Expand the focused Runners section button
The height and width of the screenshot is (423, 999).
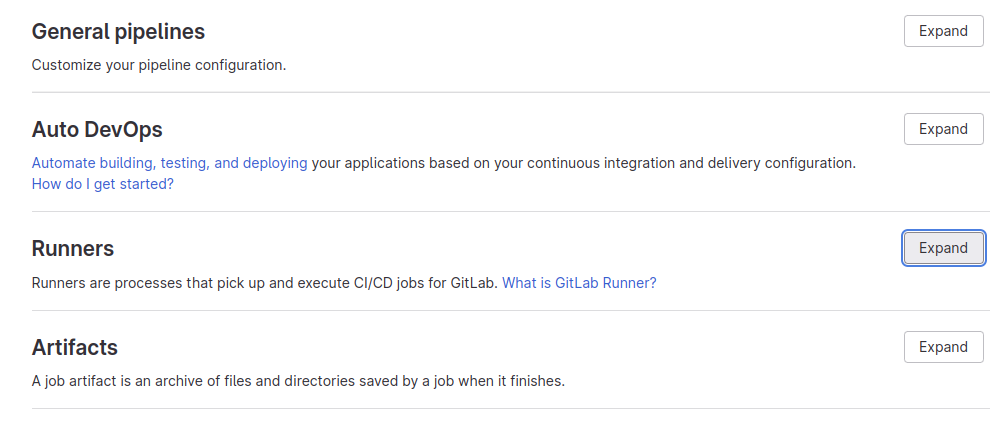click(944, 248)
